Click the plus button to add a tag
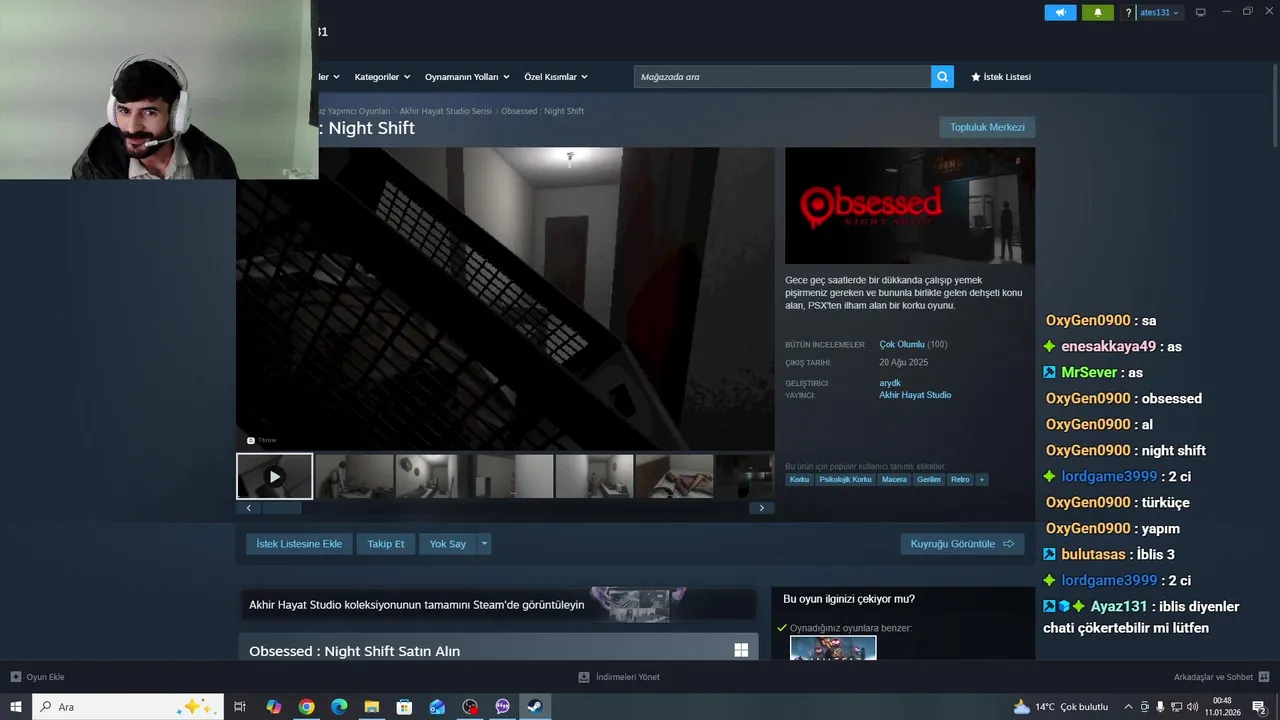Screen dimensions: 1280x720 click(x=982, y=480)
